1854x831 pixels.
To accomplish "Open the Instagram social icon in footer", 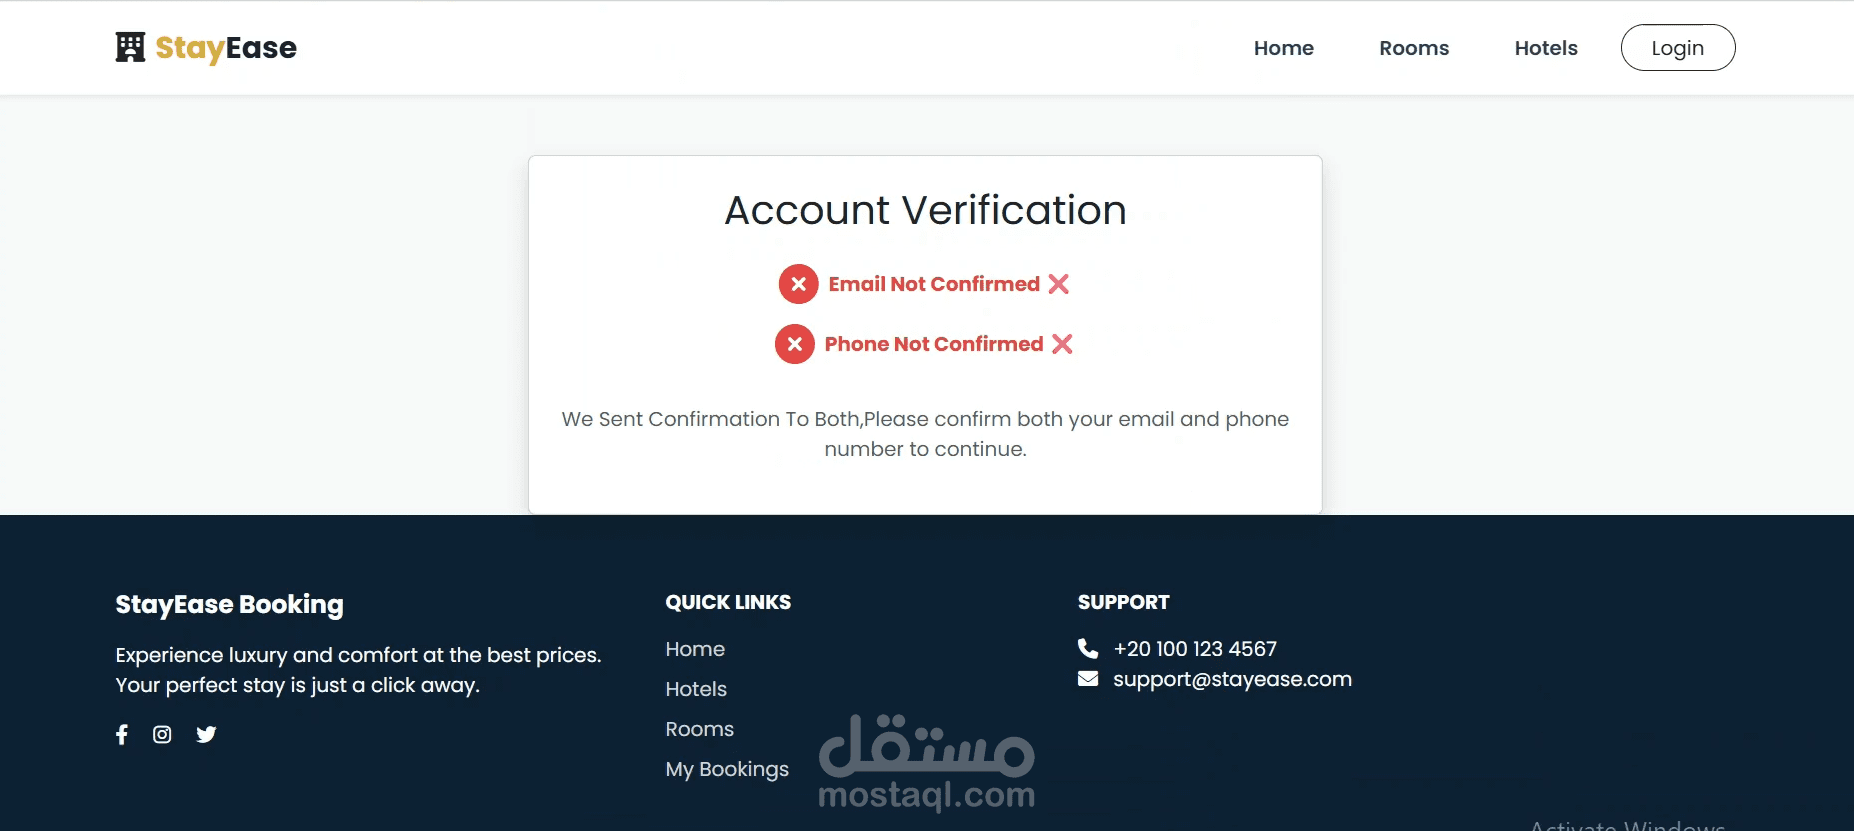I will coord(162,735).
